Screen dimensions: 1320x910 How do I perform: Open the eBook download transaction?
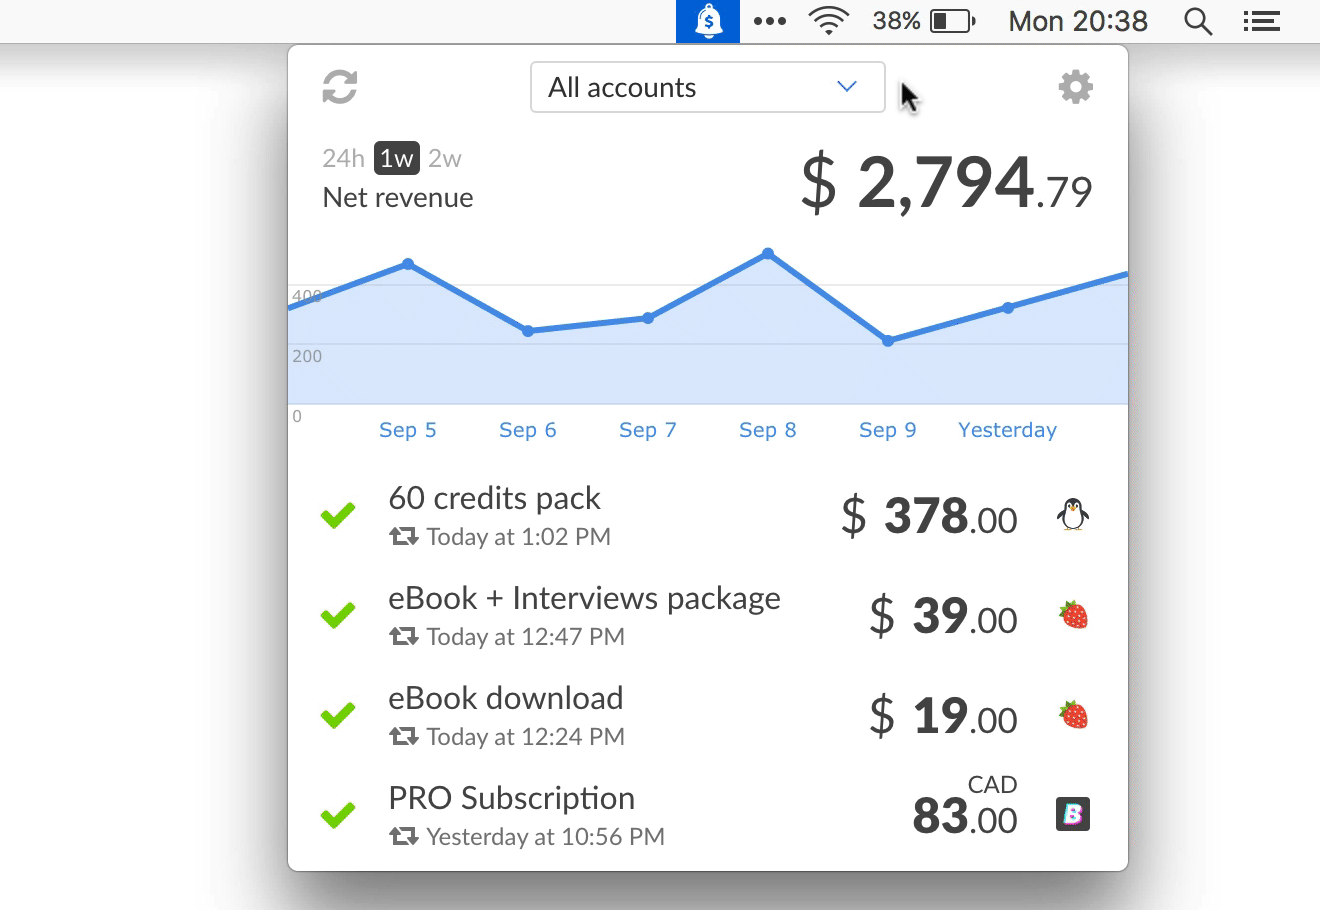(x=708, y=716)
